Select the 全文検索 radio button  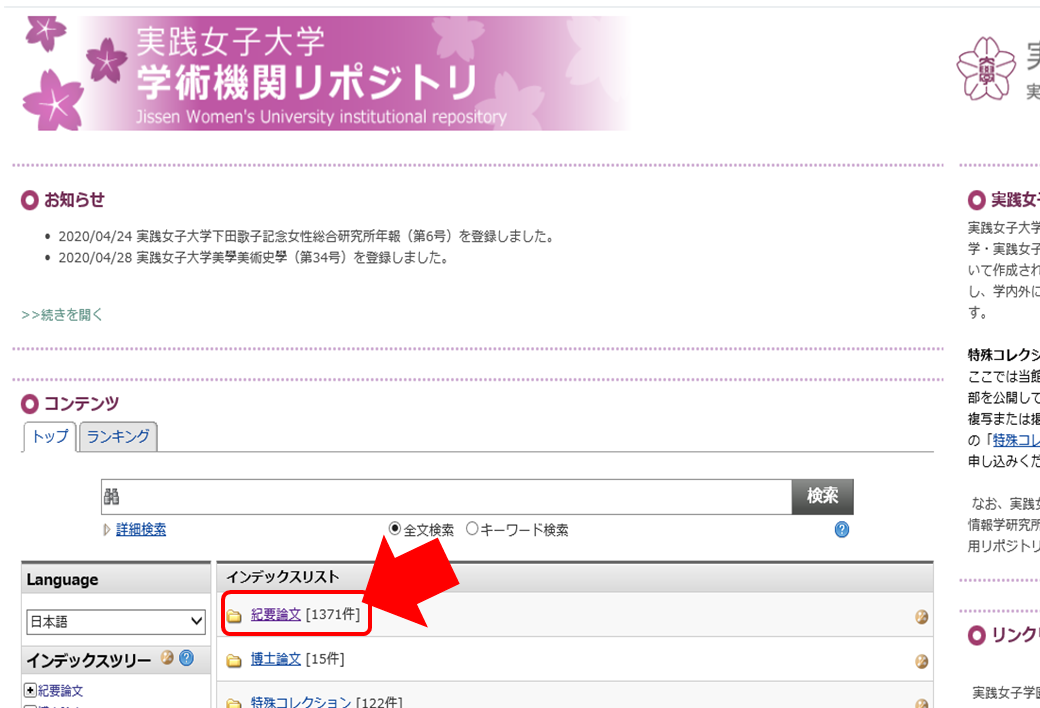[395, 529]
